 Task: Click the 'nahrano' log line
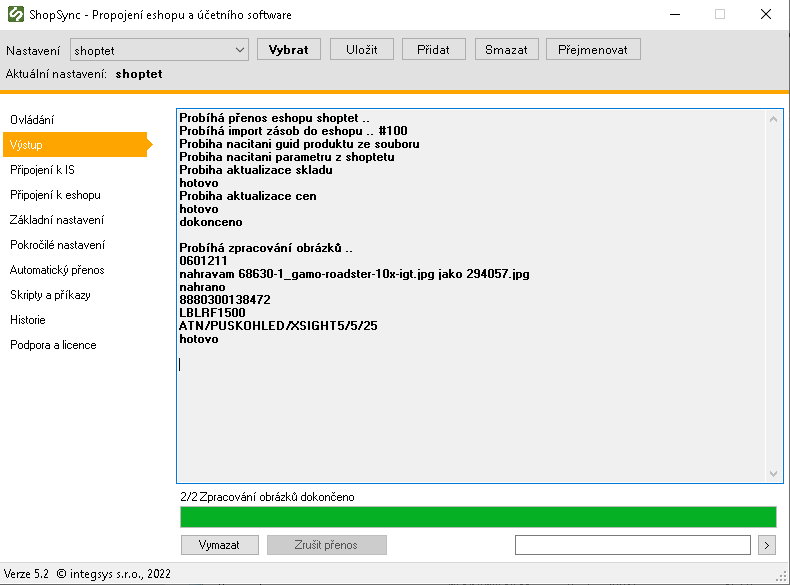202,287
